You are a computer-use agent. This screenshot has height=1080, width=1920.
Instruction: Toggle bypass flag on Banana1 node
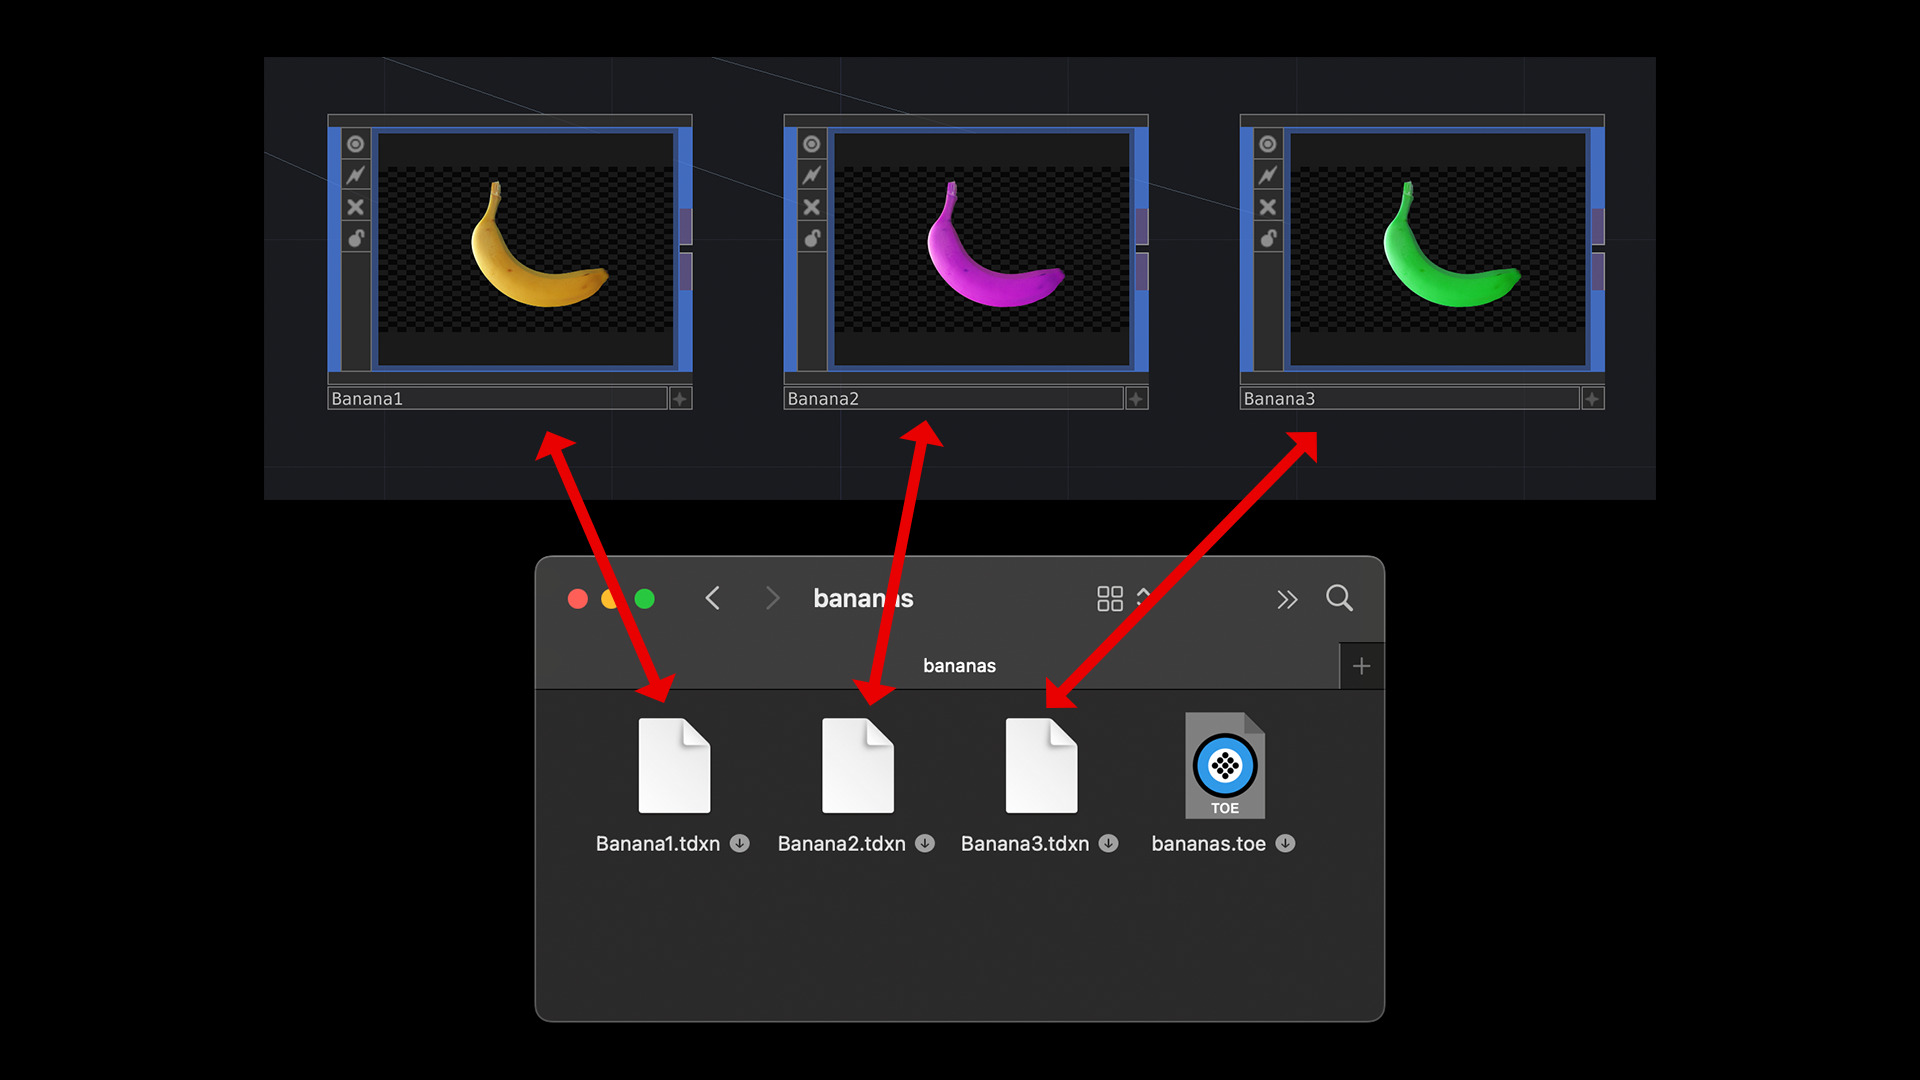point(355,207)
